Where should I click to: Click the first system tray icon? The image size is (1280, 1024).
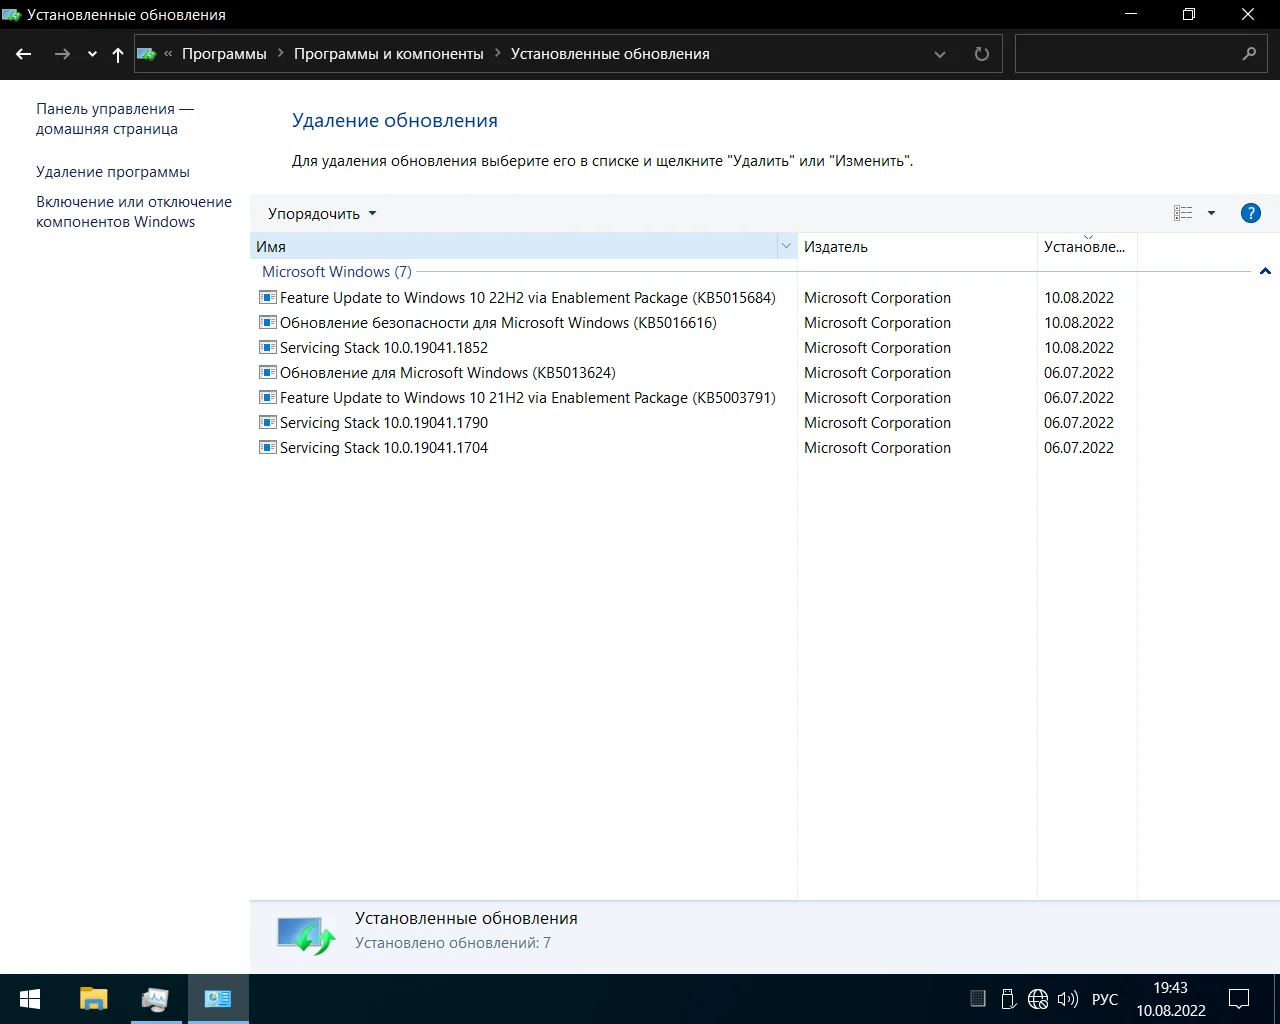[x=978, y=999]
